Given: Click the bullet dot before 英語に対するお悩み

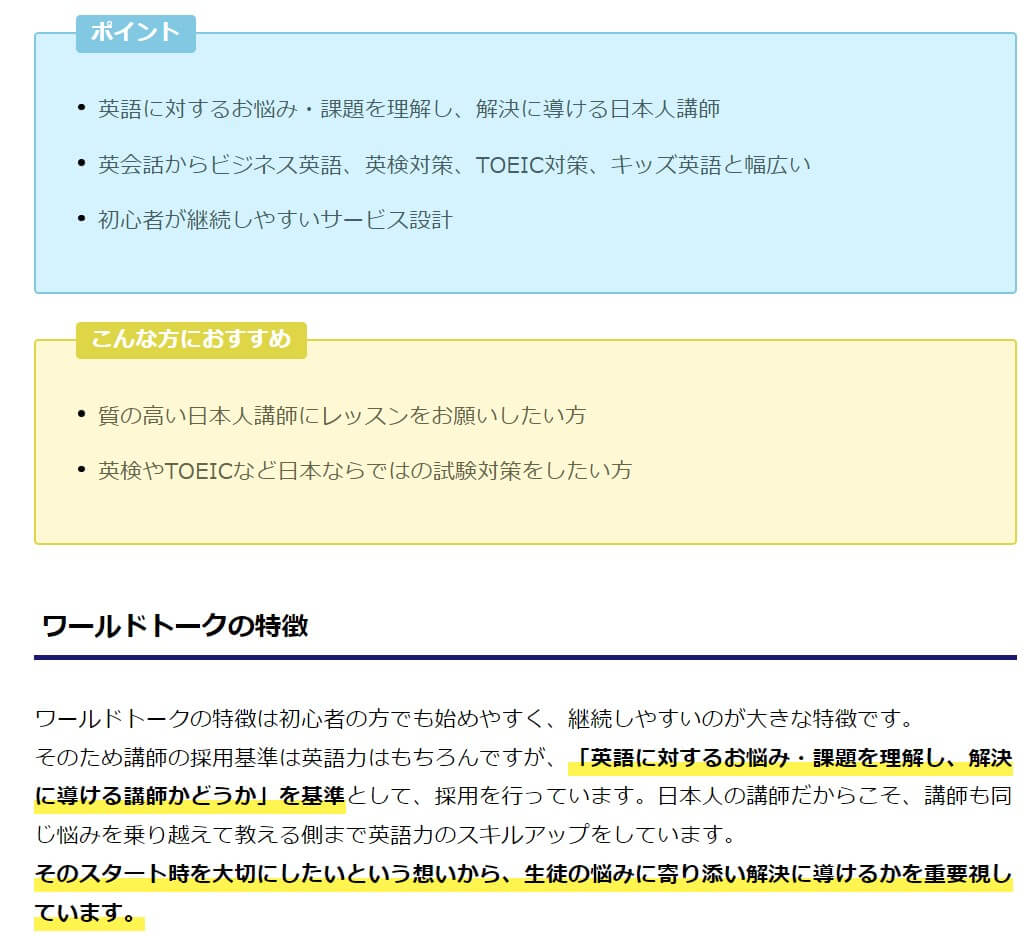Looking at the screenshot, I should (x=82, y=107).
